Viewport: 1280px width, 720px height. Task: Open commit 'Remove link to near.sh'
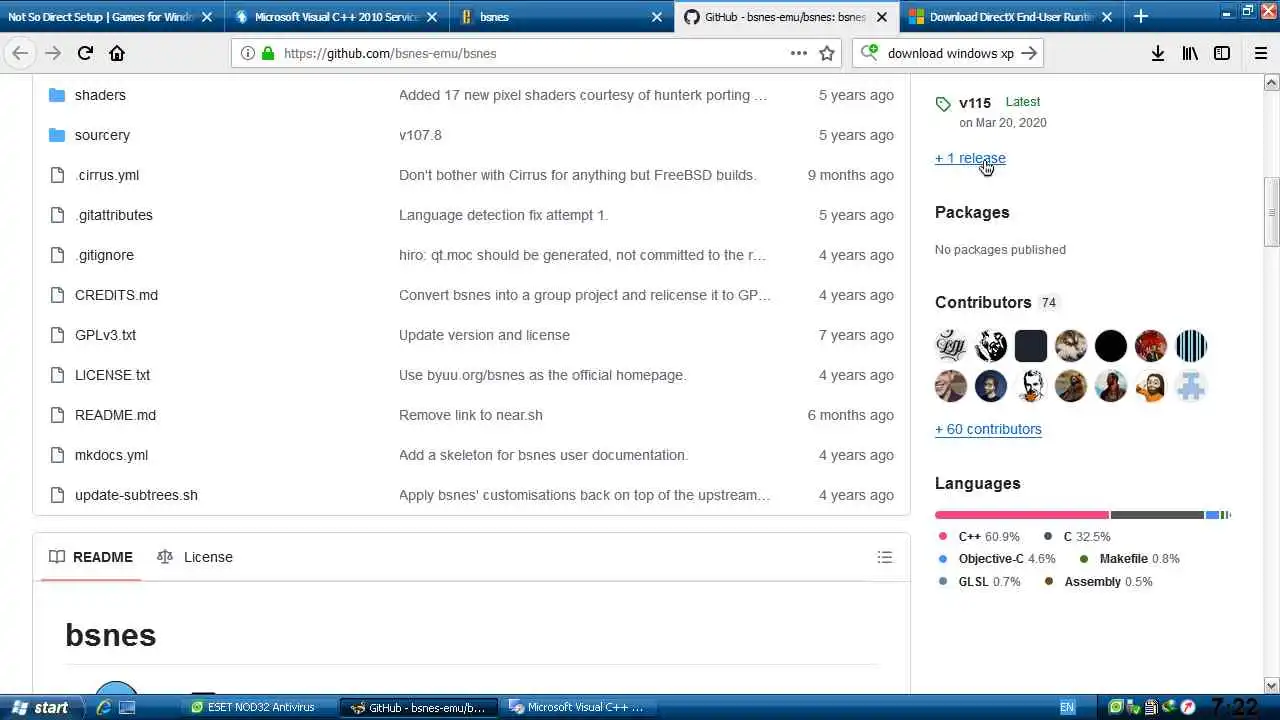[x=471, y=415]
